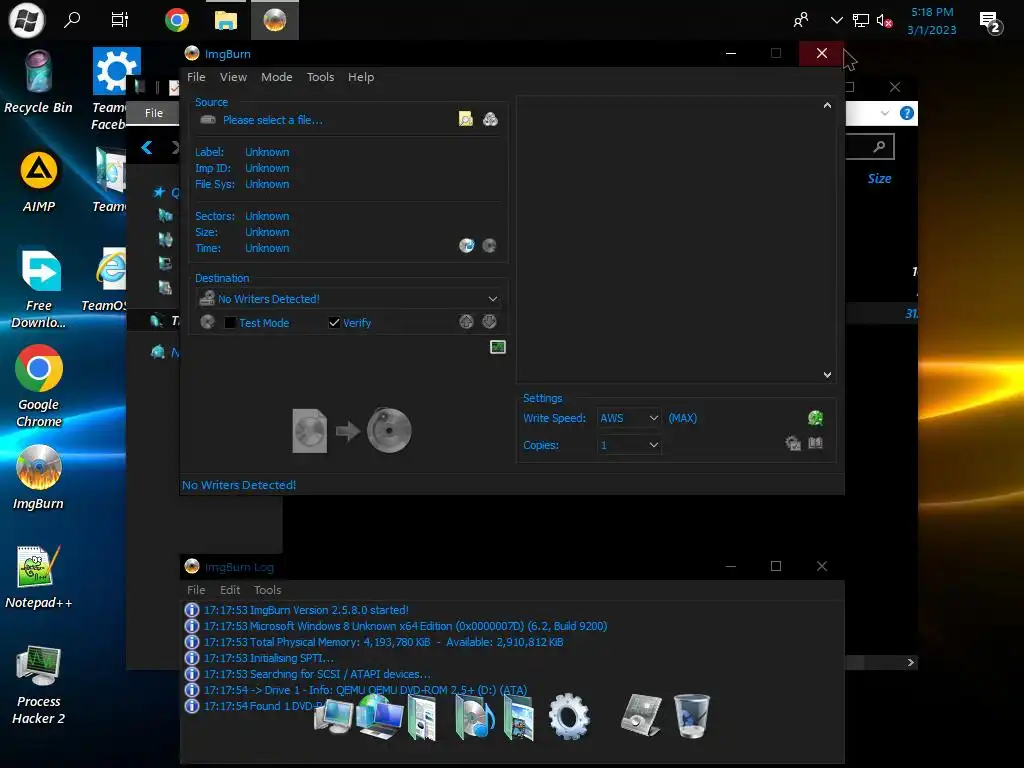
Task: Launch Chrome from the taskbar
Action: click(x=176, y=20)
